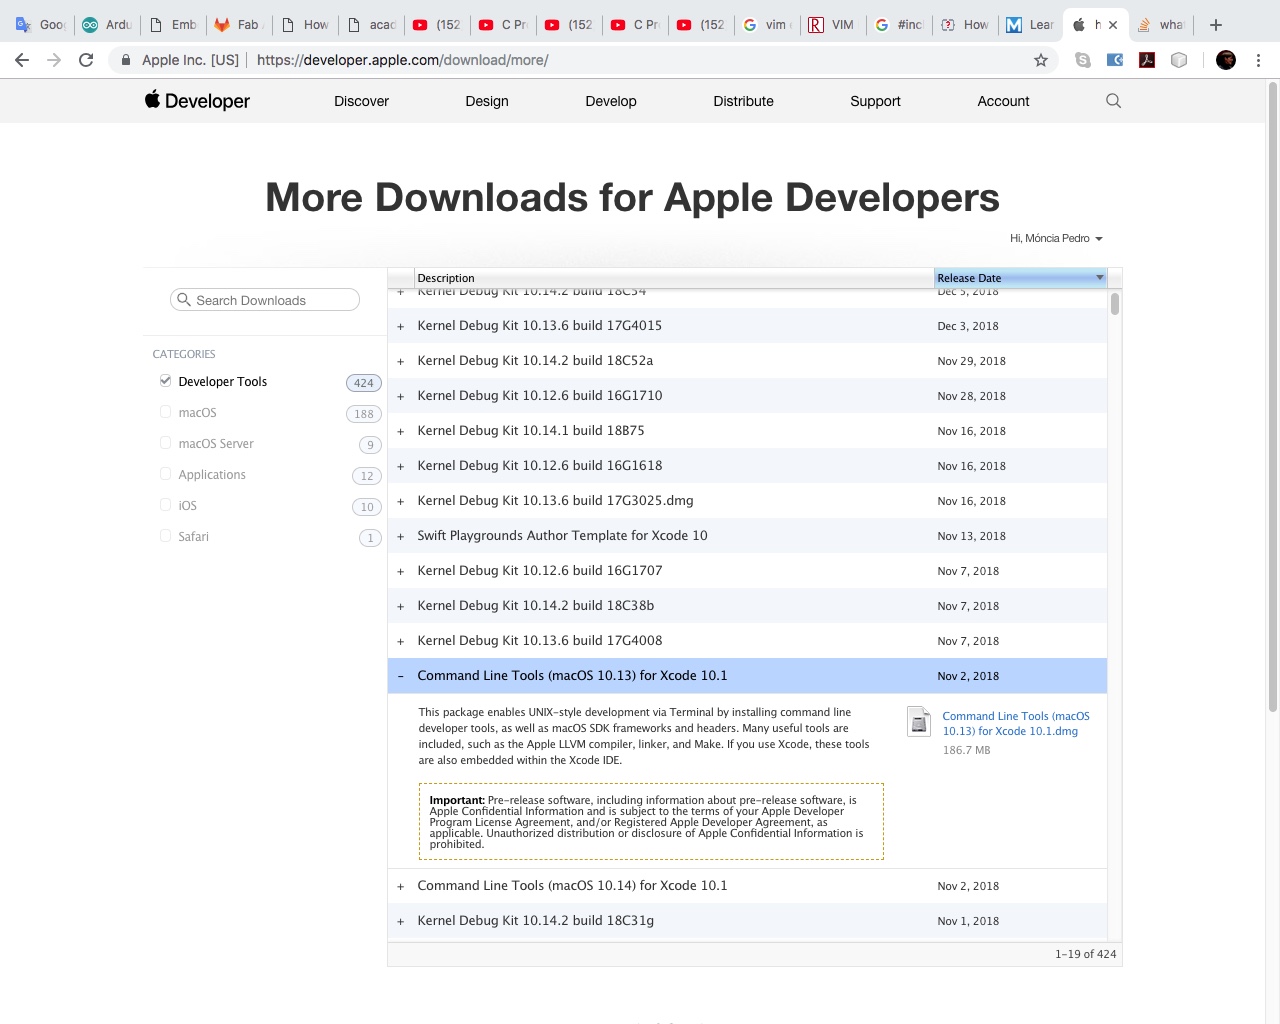Reload the page with refresh icon

click(86, 60)
